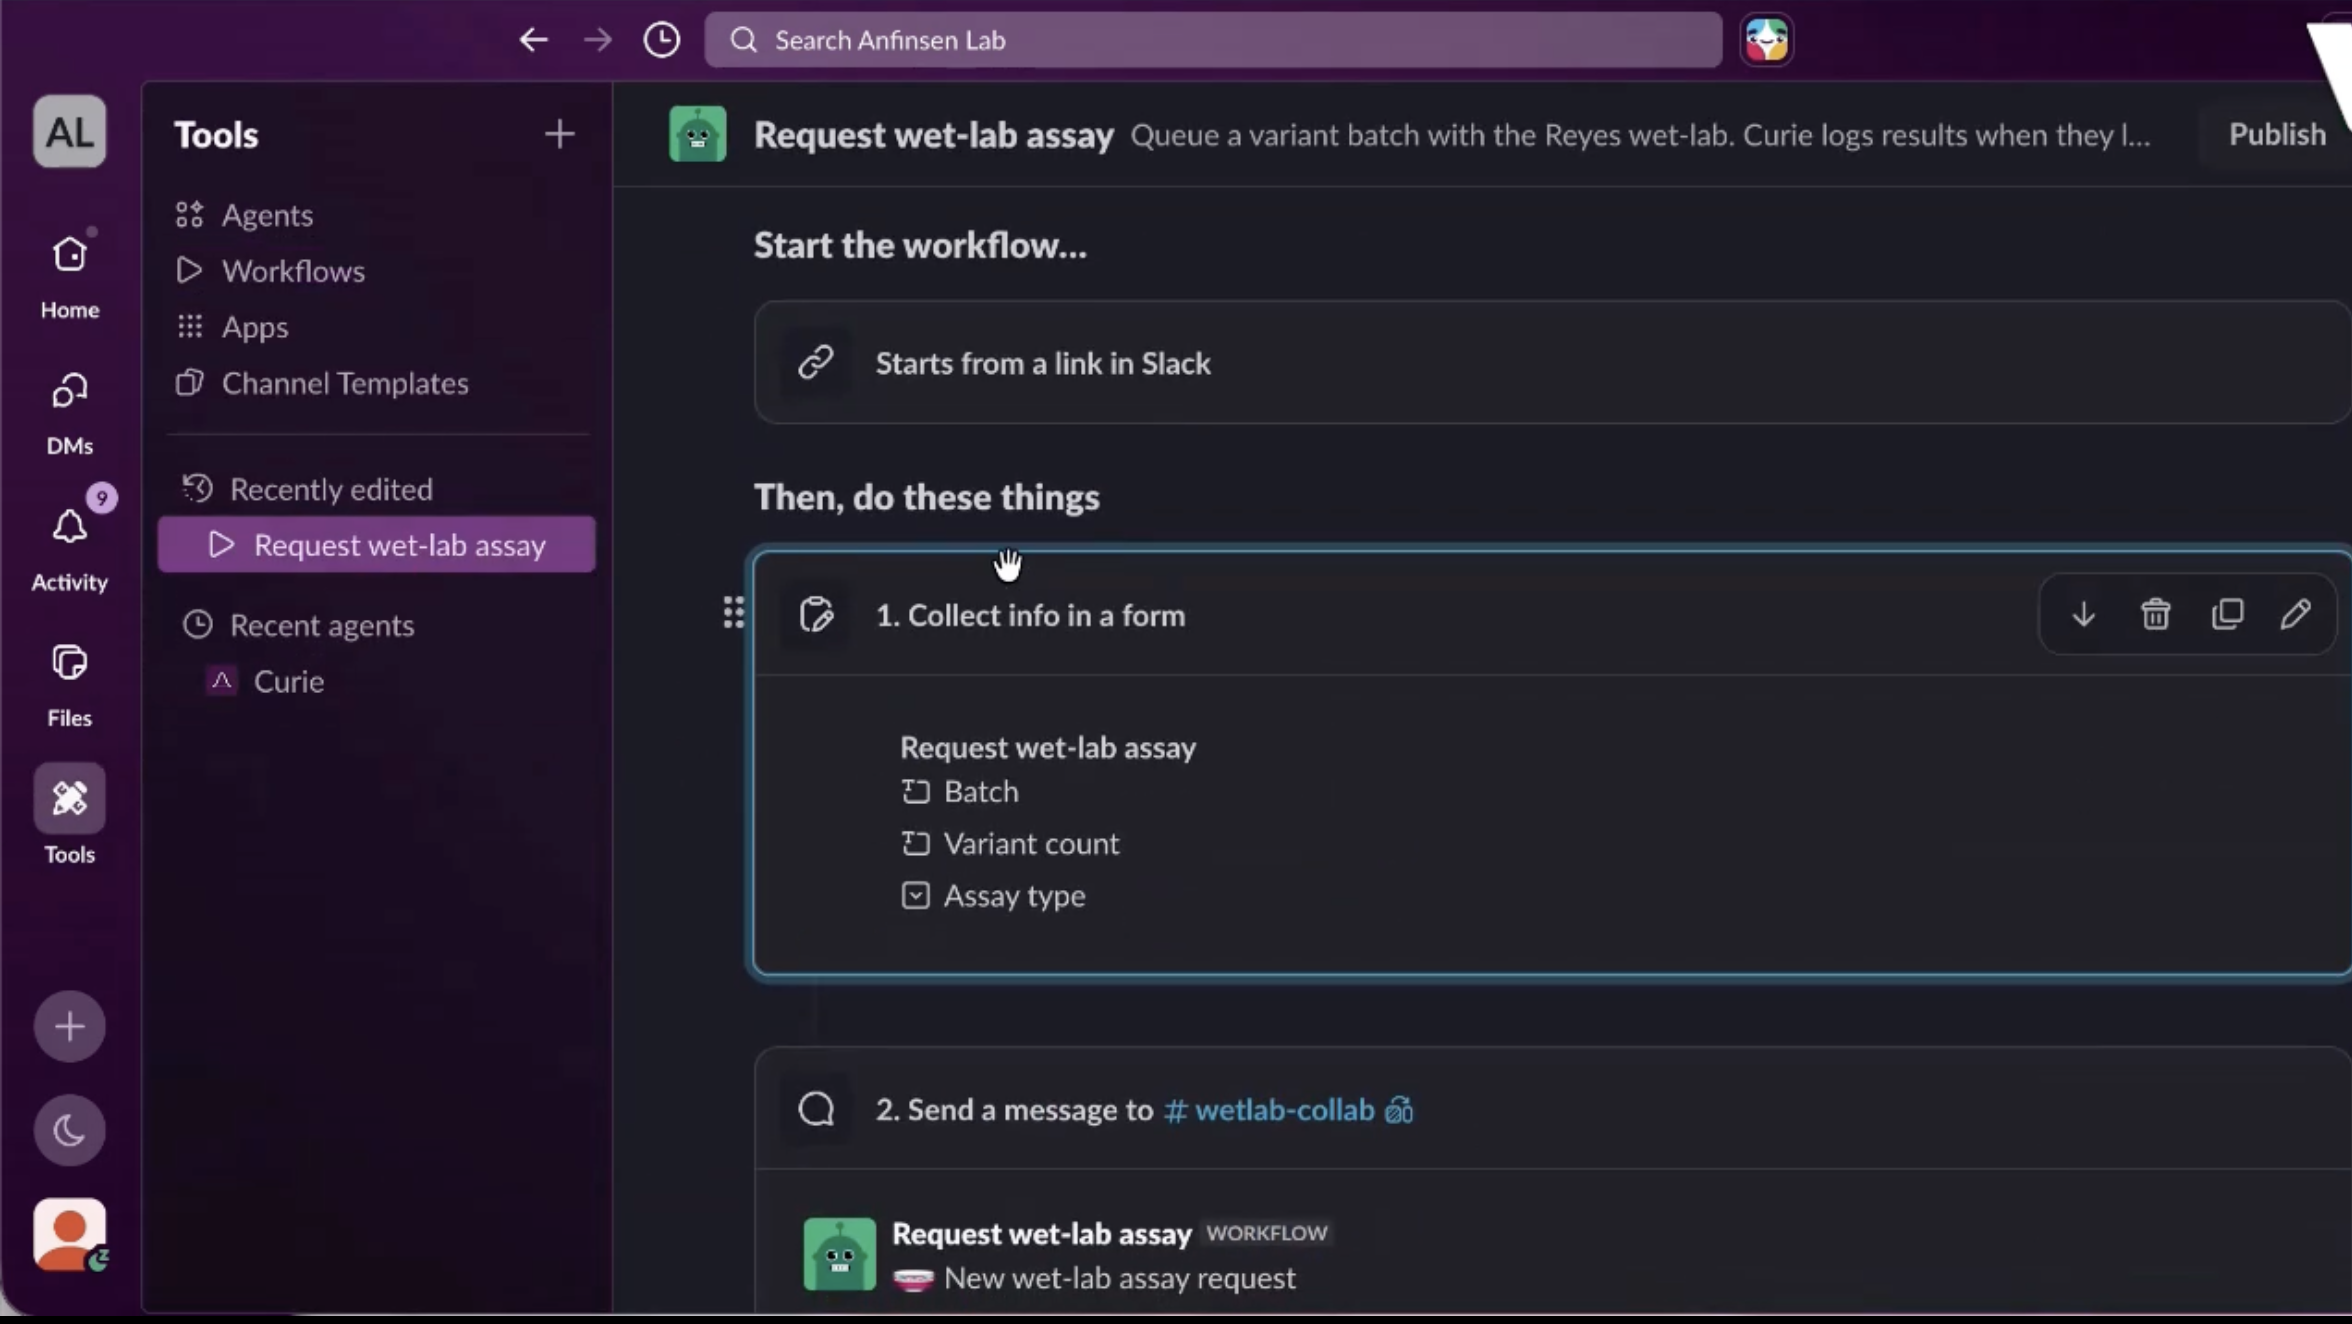2352x1324 pixels.
Task: Open the AL workspace switcher
Action: (x=69, y=131)
